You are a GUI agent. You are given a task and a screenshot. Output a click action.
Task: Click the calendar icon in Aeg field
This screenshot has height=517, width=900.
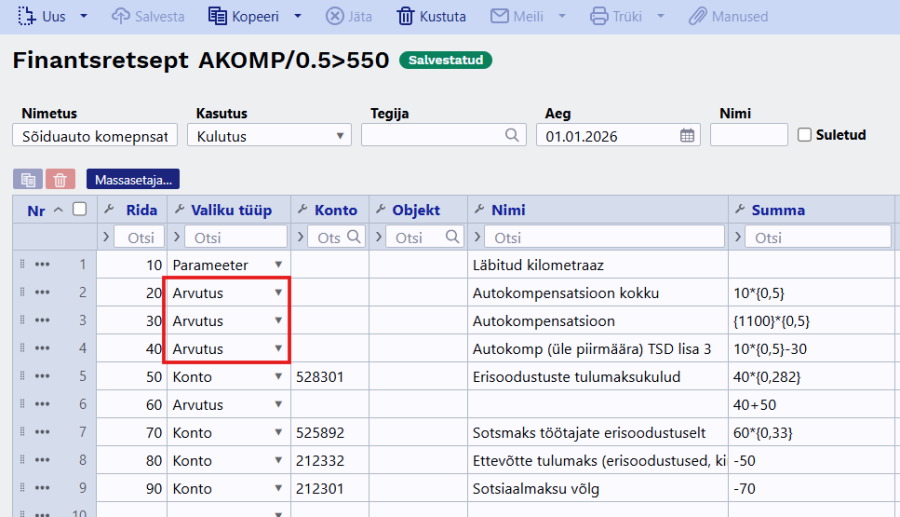click(x=687, y=135)
